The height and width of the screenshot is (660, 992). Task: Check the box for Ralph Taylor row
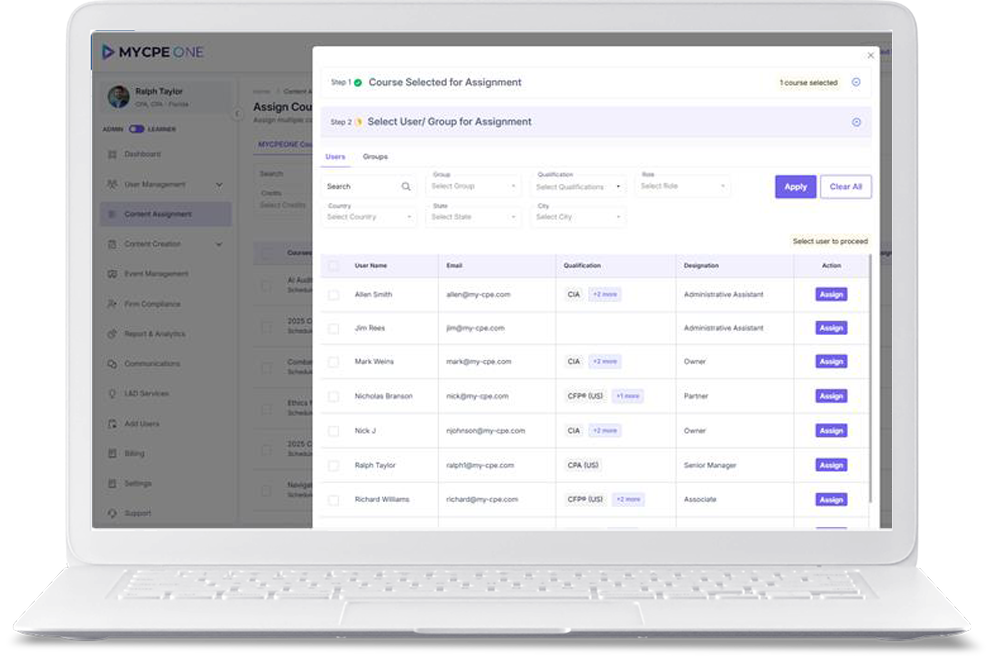pyautogui.click(x=333, y=466)
